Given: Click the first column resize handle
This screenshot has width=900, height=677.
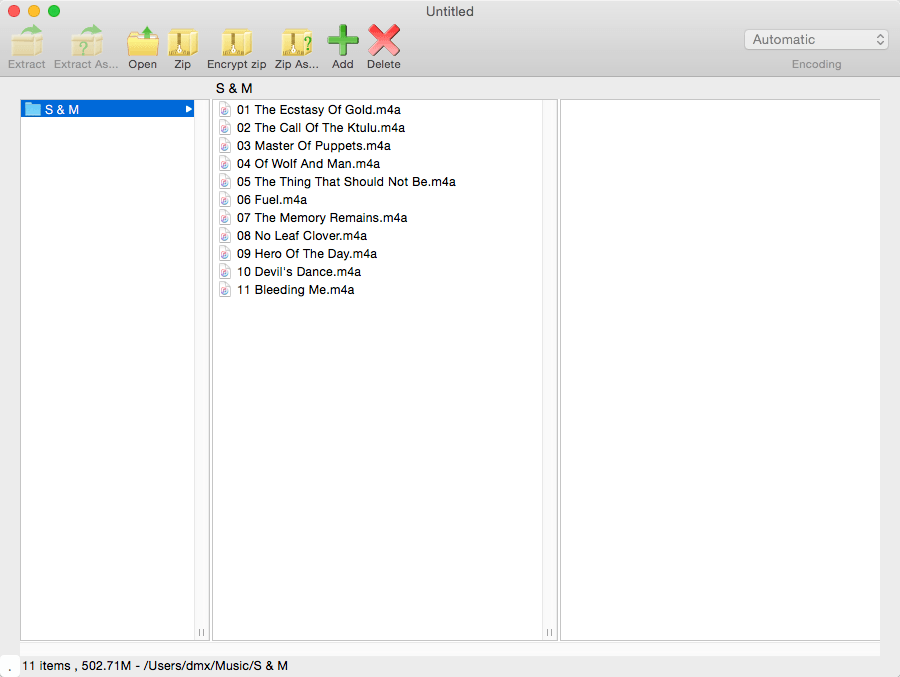Looking at the screenshot, I should click(x=201, y=632).
